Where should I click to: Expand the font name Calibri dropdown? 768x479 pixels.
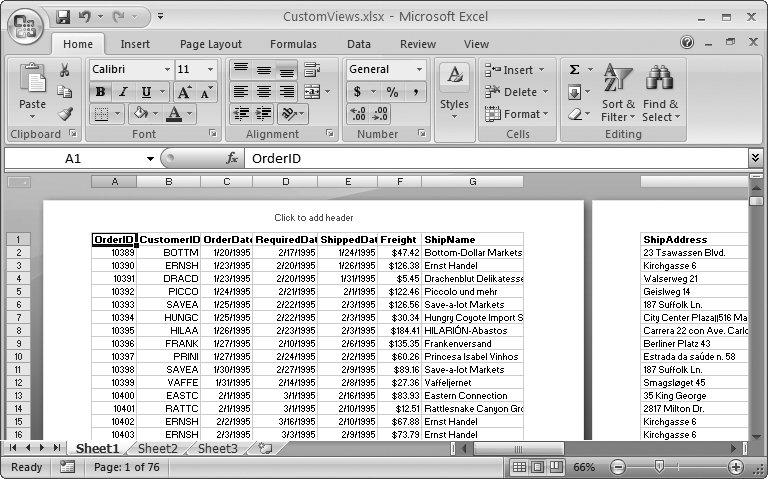[x=166, y=70]
